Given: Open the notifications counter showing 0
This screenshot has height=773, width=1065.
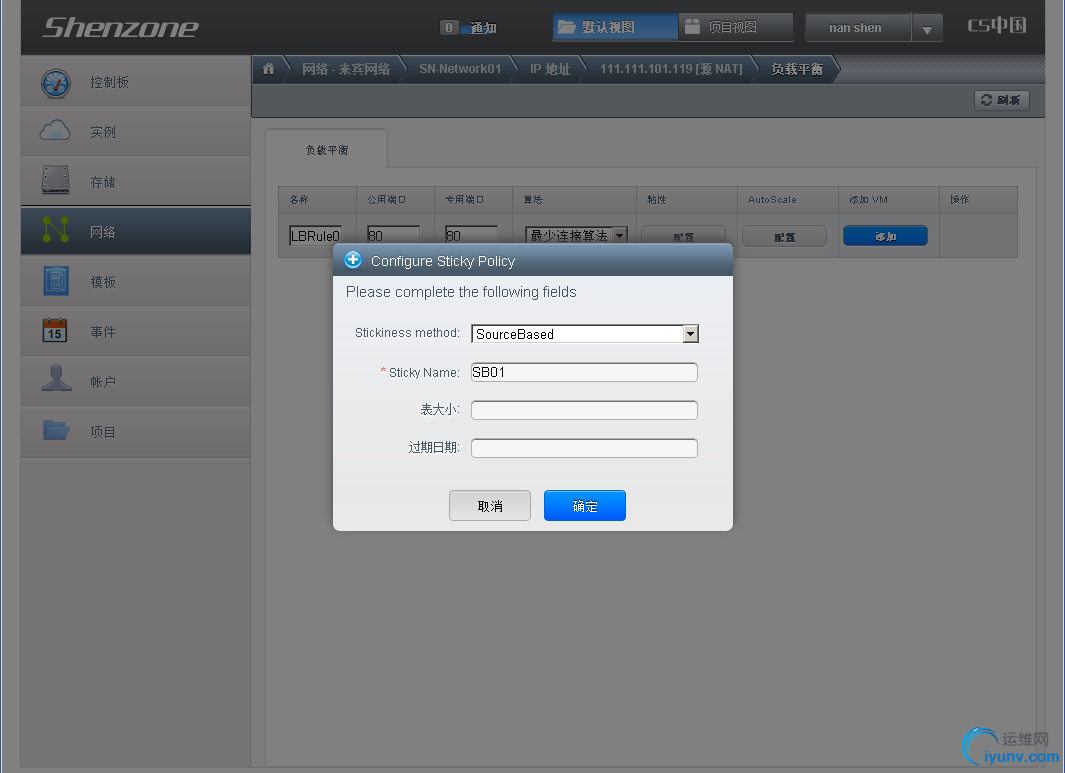Looking at the screenshot, I should pyautogui.click(x=449, y=27).
